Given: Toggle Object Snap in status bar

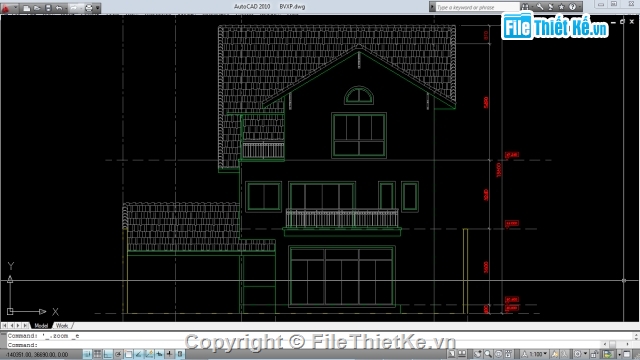Looking at the screenshot, I should 129,354.
